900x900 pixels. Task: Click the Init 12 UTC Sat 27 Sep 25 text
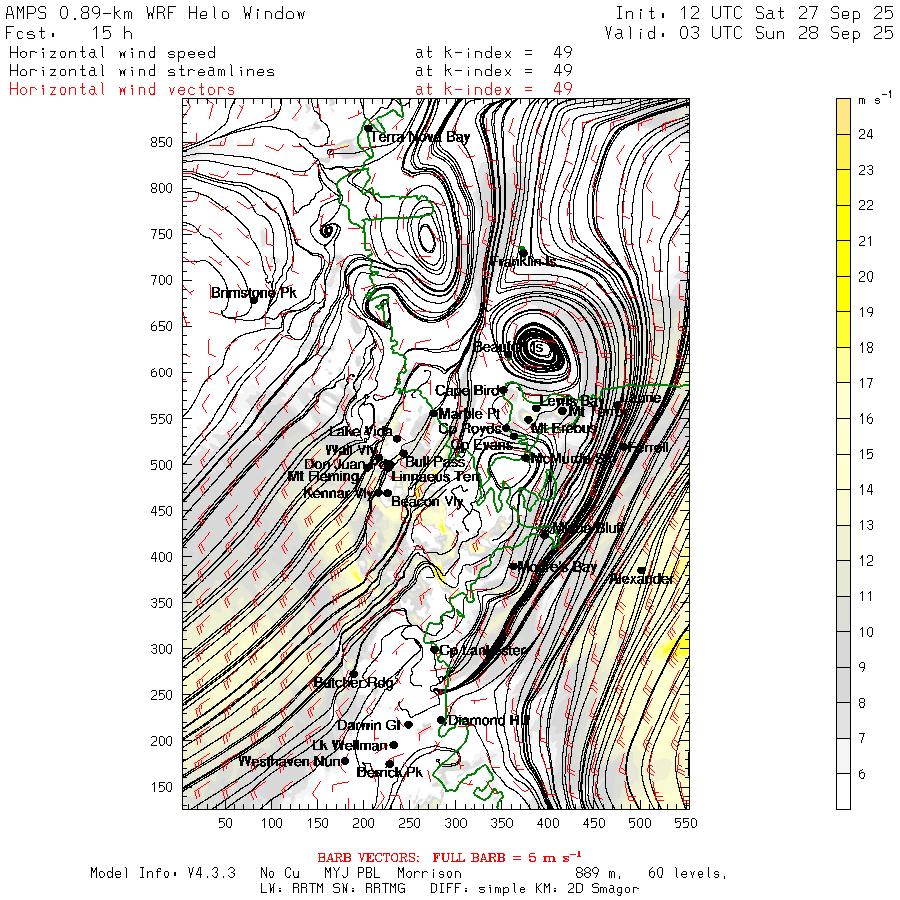pyautogui.click(x=755, y=14)
